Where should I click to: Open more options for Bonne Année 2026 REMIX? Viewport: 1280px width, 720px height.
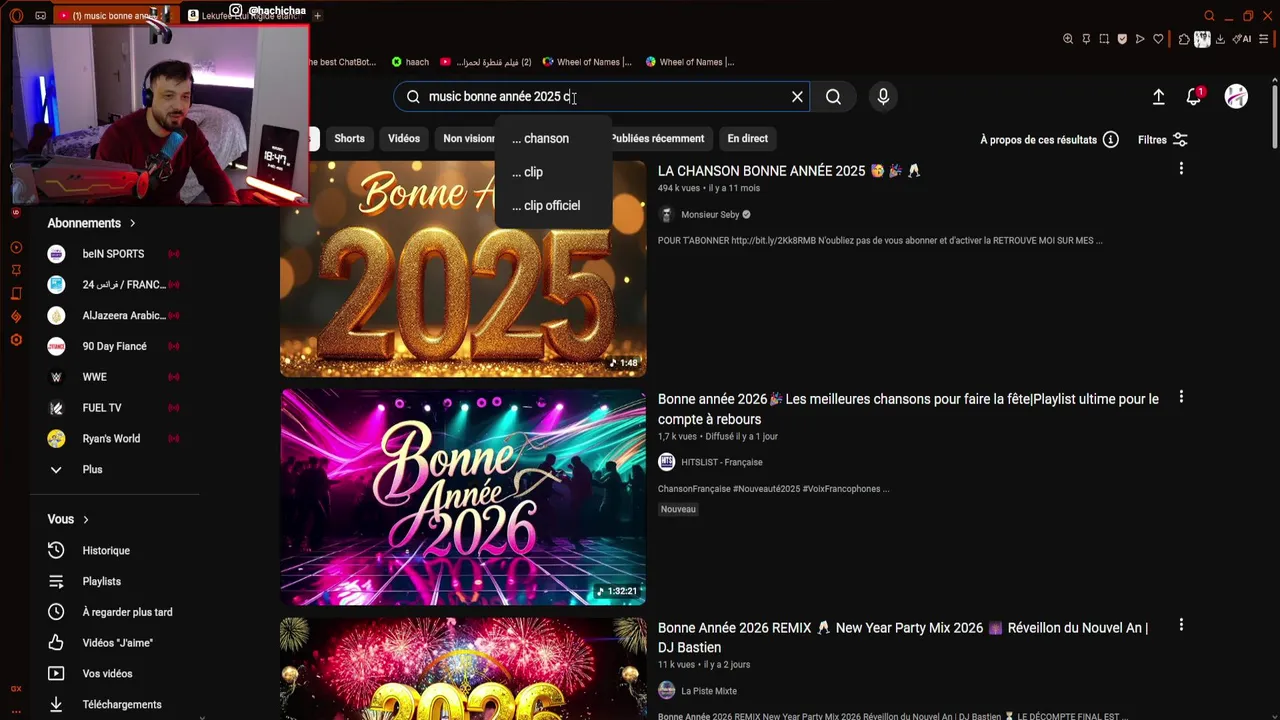click(x=1181, y=625)
